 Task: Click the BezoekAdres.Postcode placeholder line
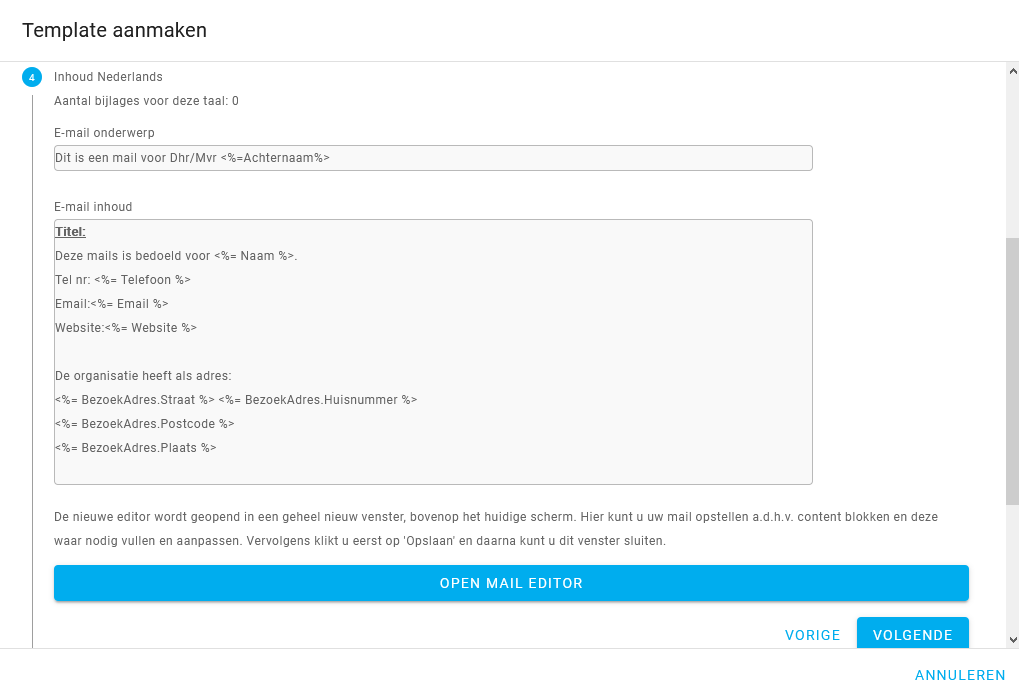click(x=145, y=424)
